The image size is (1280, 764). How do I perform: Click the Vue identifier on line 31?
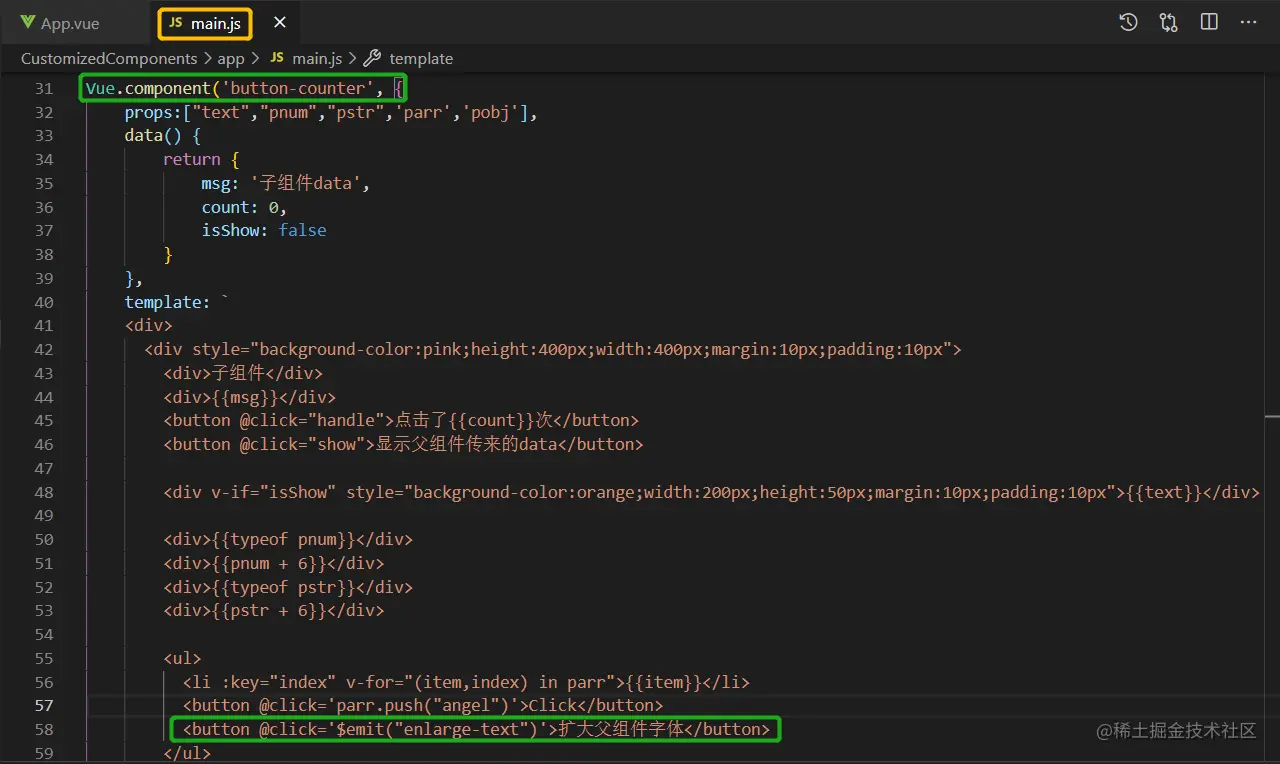point(100,88)
